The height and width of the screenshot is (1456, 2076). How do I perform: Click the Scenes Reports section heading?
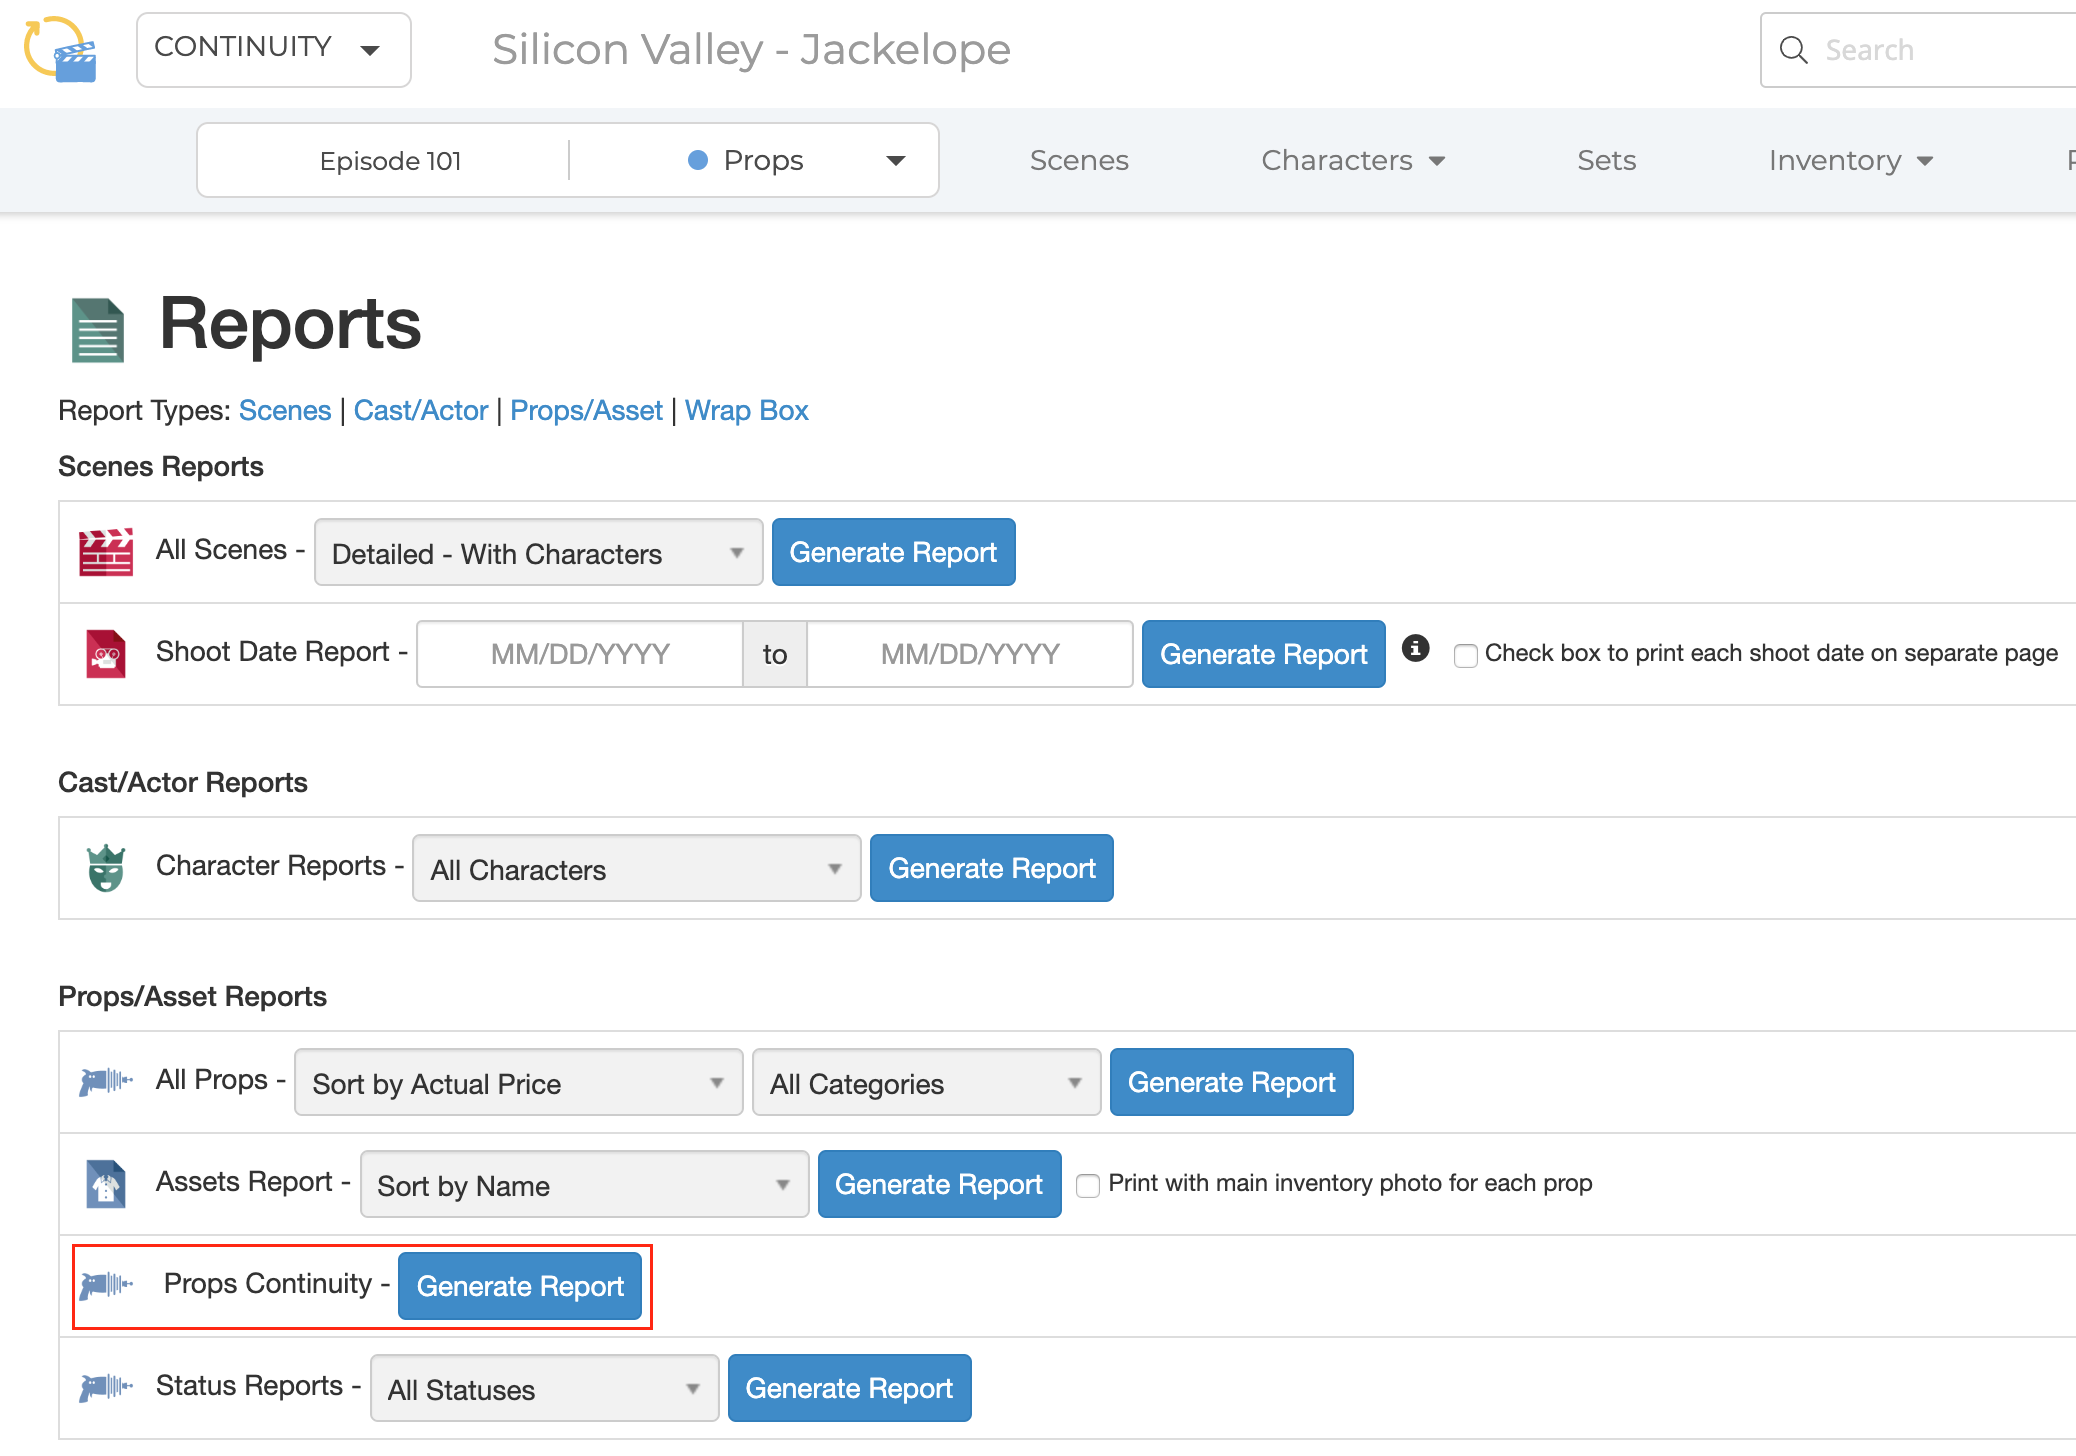pyautogui.click(x=161, y=466)
